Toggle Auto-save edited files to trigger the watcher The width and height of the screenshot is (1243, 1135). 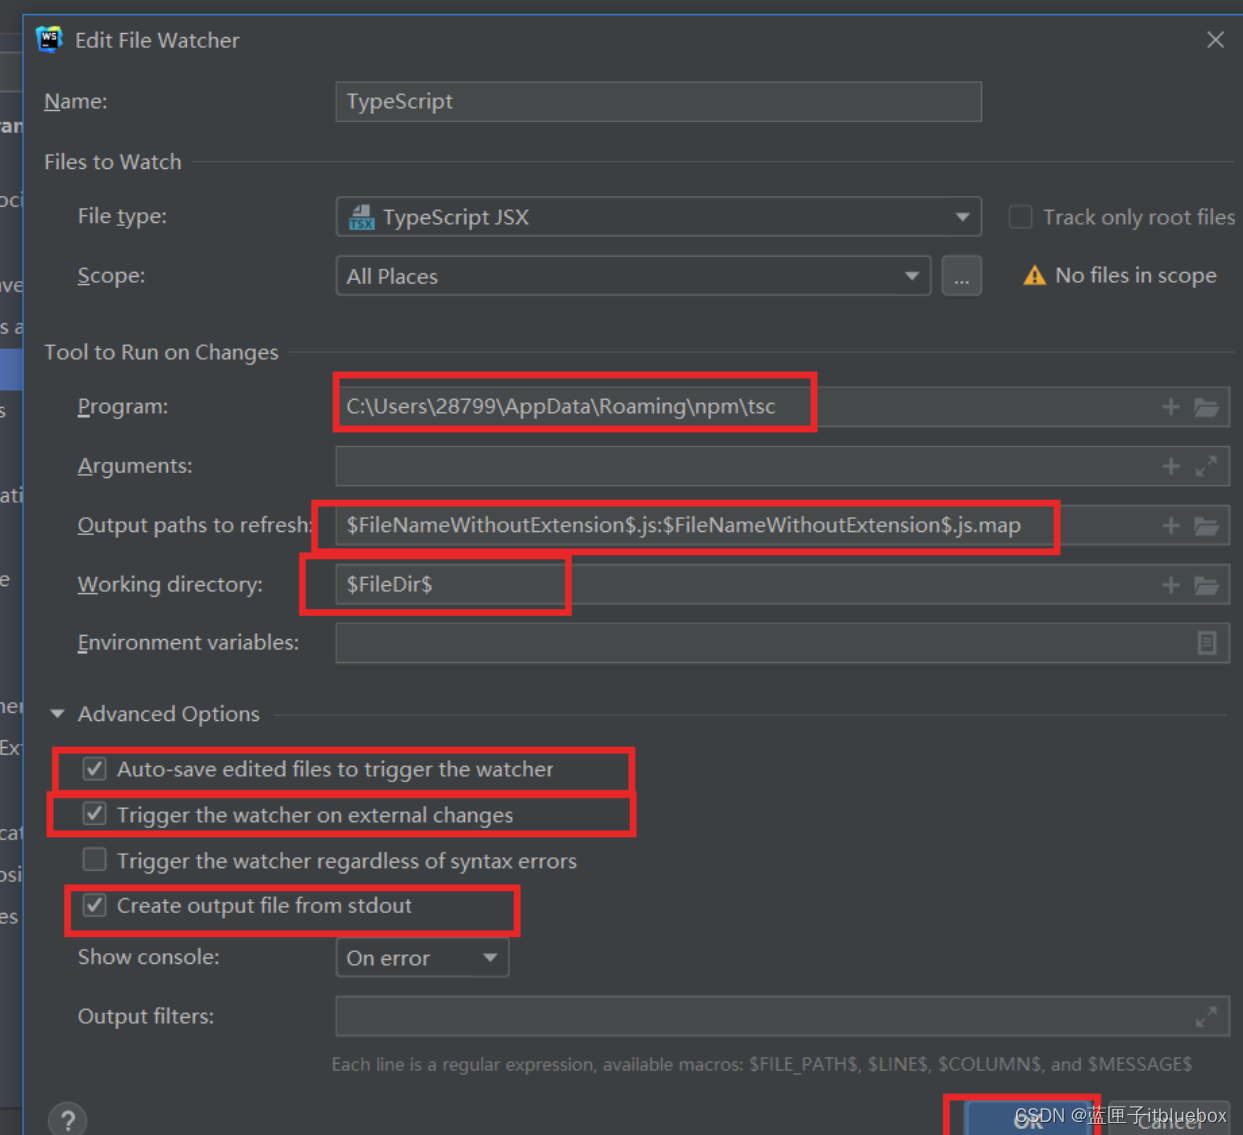(95, 769)
